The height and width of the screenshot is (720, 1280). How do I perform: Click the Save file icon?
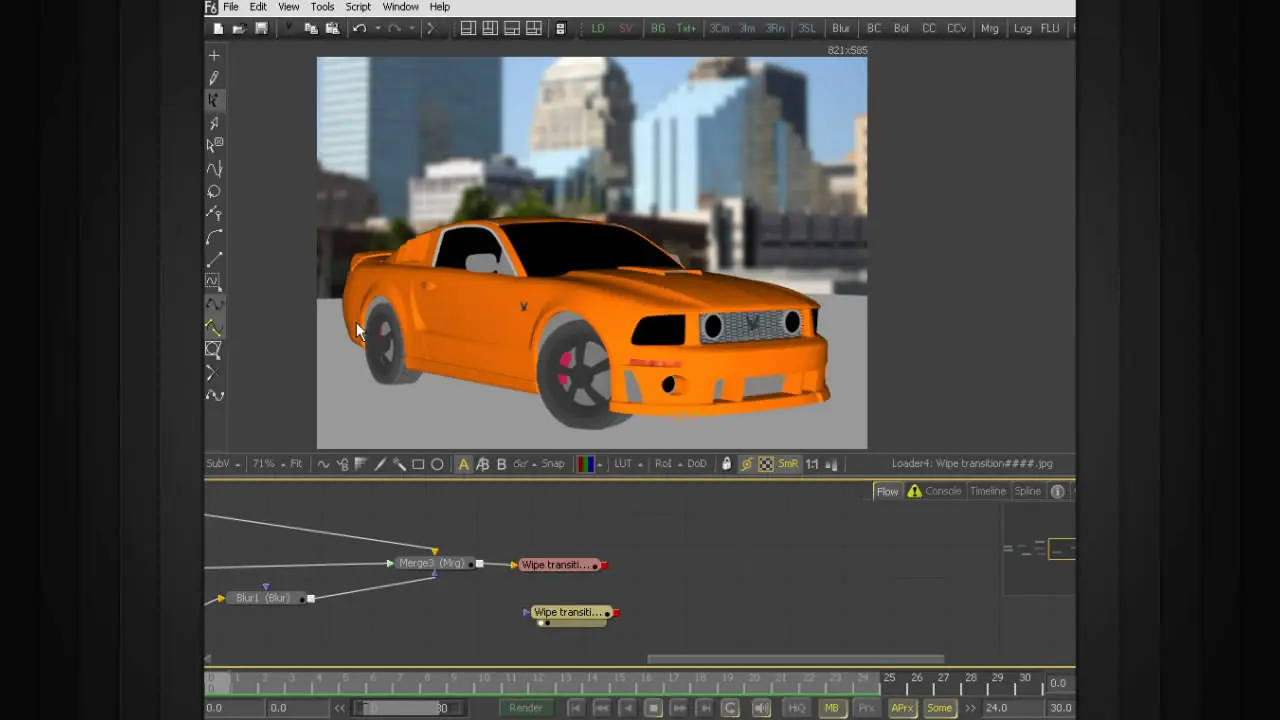tap(261, 29)
